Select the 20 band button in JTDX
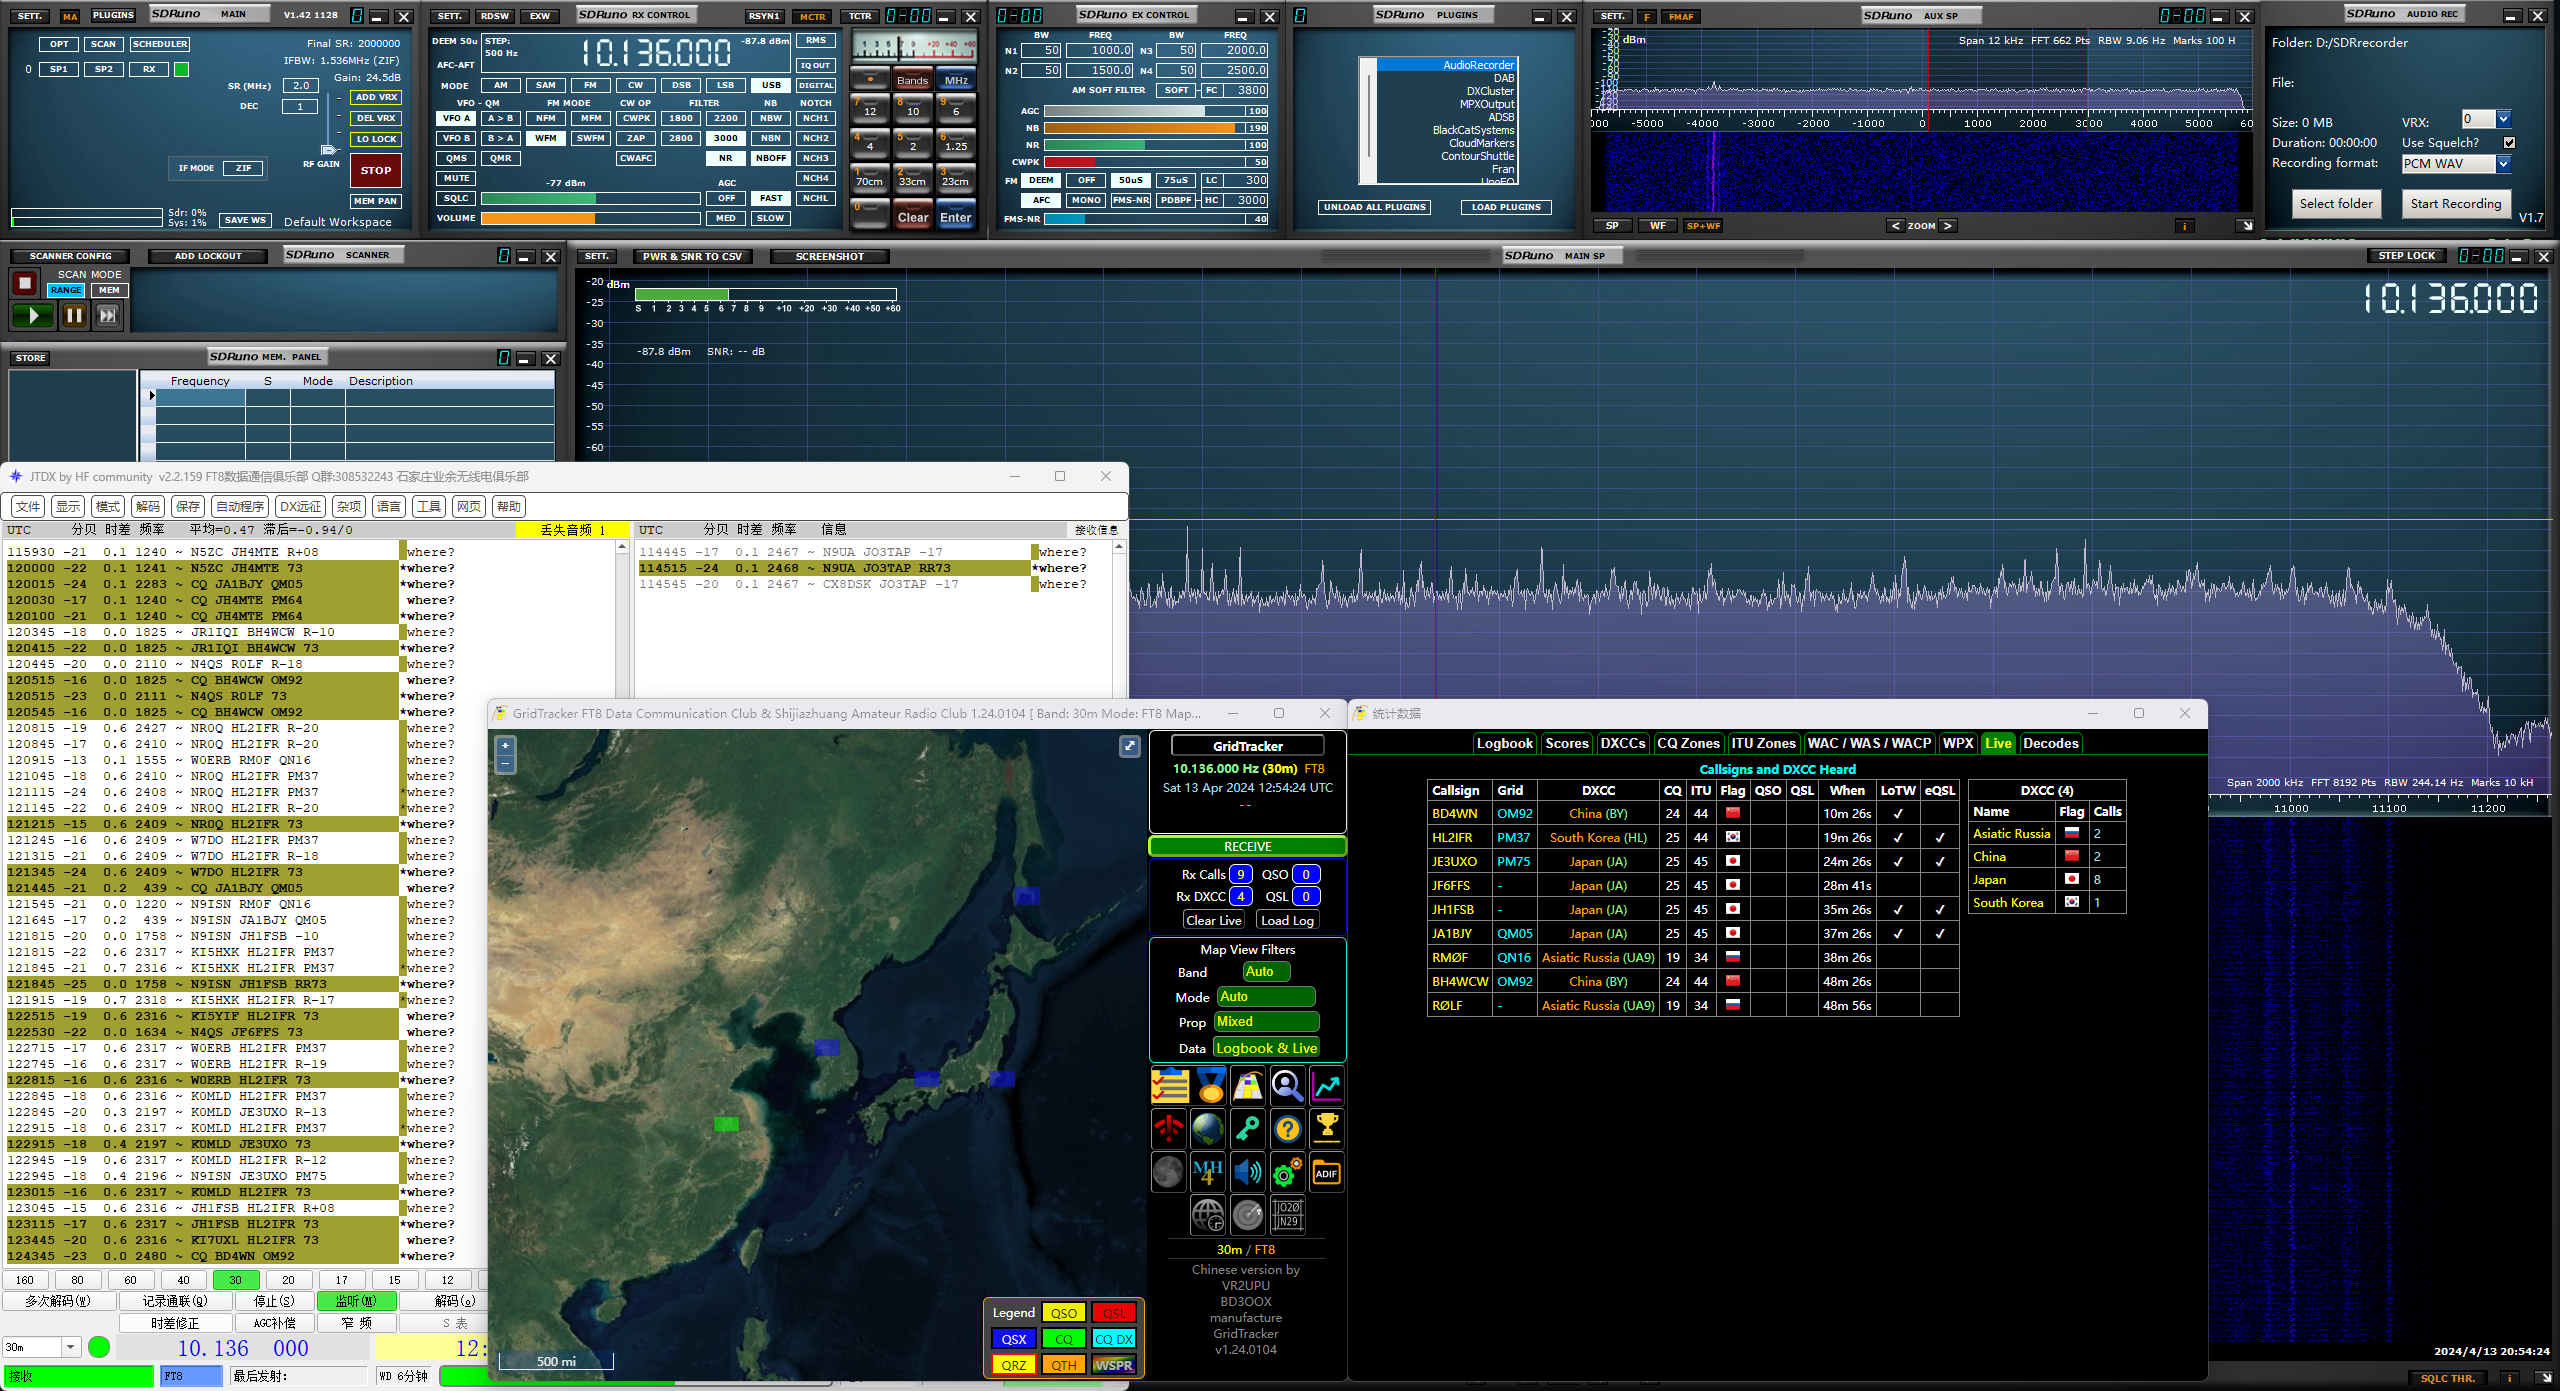The width and height of the screenshot is (2560, 1391). pyautogui.click(x=288, y=1280)
